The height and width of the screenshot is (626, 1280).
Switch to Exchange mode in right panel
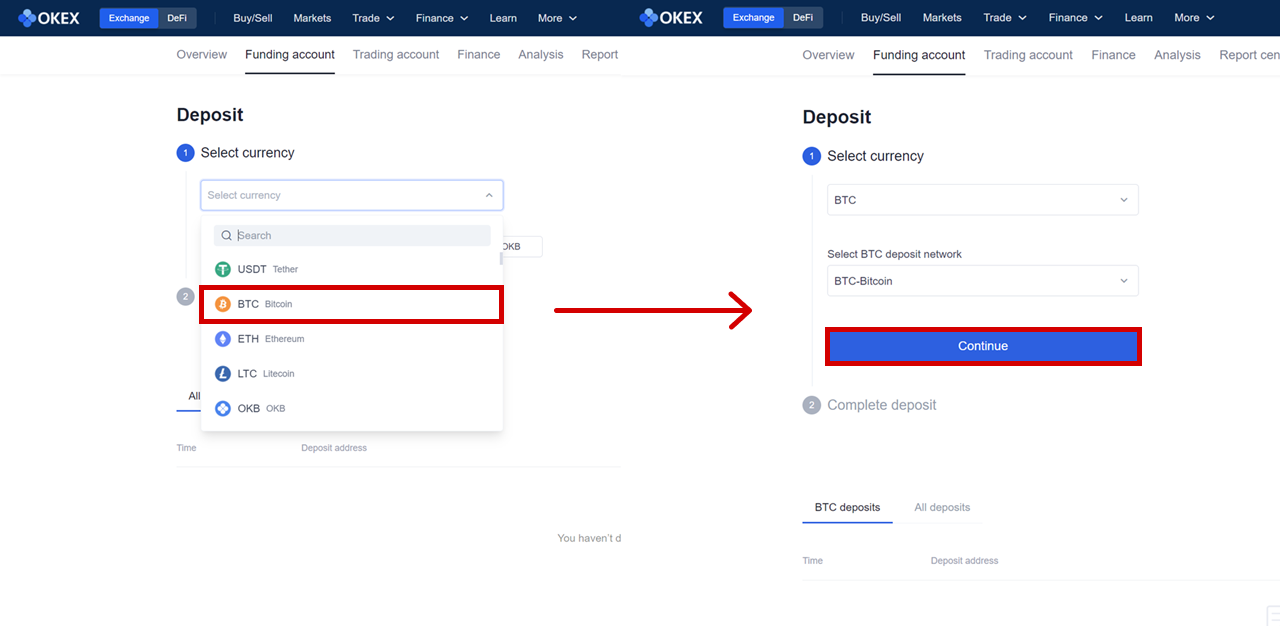click(753, 18)
